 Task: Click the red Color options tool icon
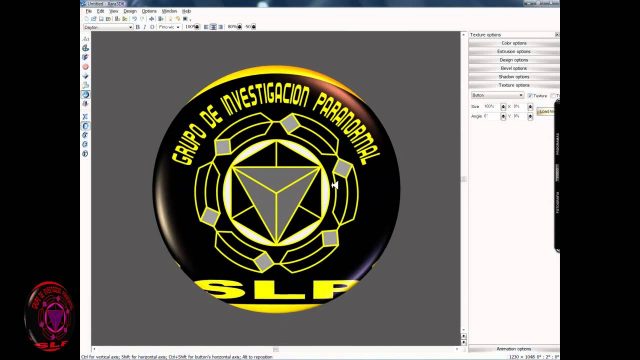(85, 67)
